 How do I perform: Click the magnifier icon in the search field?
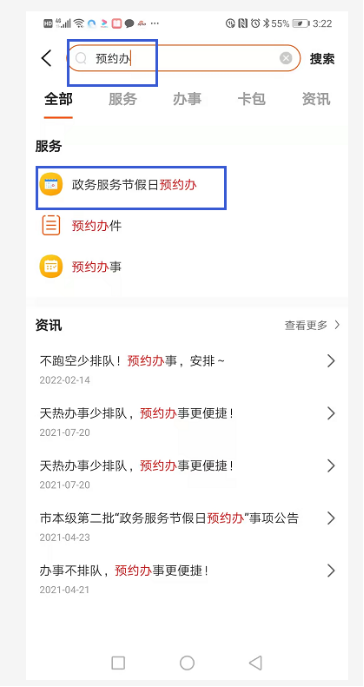(81, 58)
